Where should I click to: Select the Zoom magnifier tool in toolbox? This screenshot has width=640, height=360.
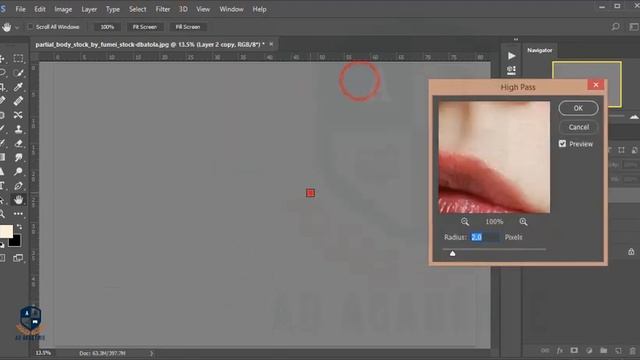point(2,213)
